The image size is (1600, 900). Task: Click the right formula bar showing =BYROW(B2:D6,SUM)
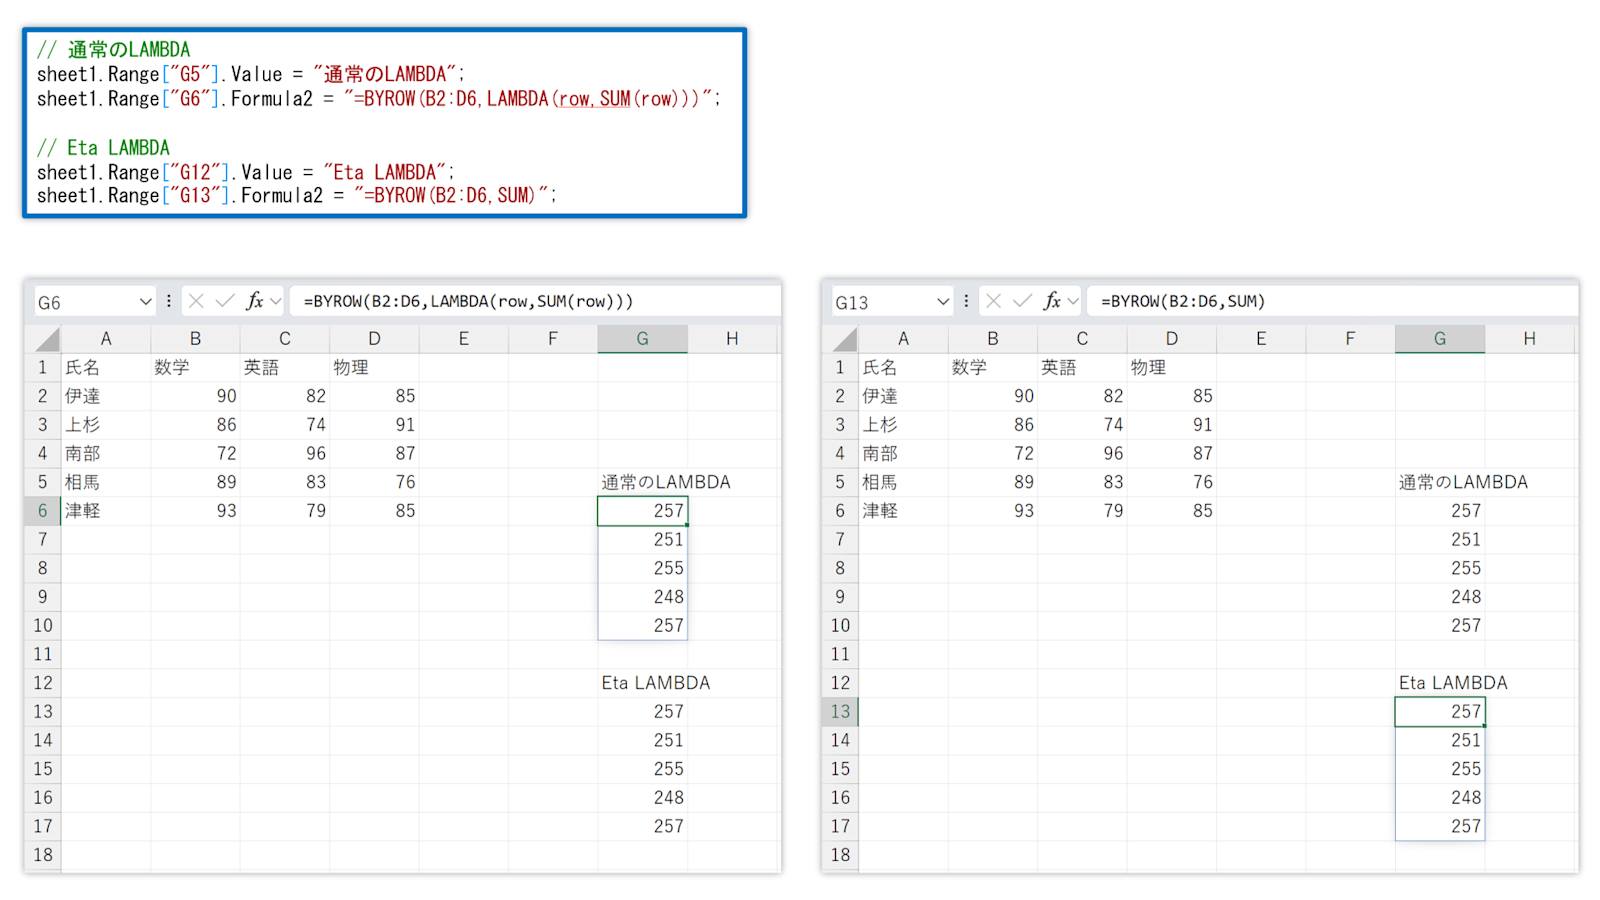(x=1332, y=301)
